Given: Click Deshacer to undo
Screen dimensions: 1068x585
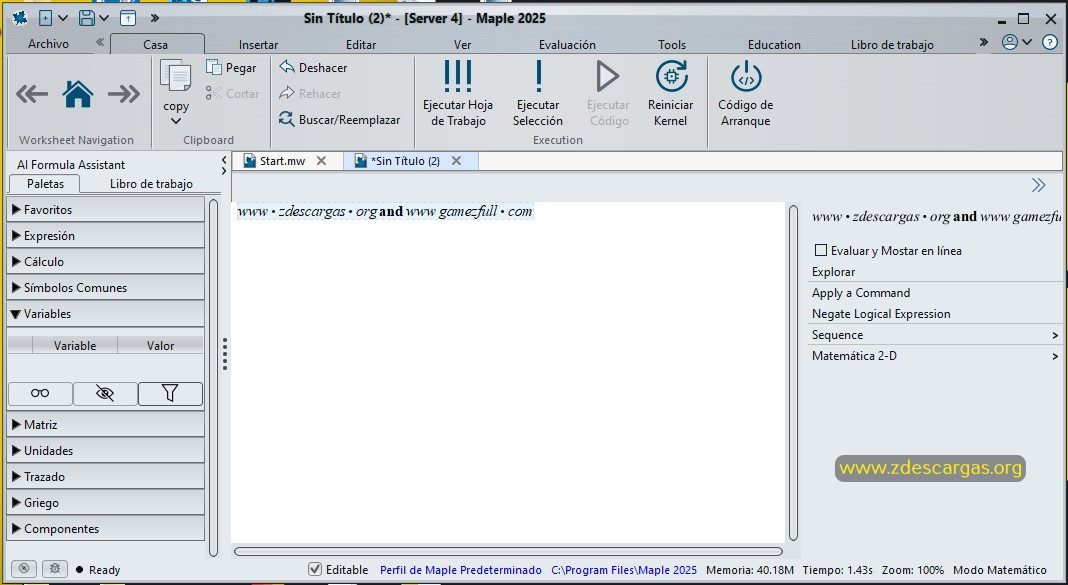Looking at the screenshot, I should [x=313, y=67].
